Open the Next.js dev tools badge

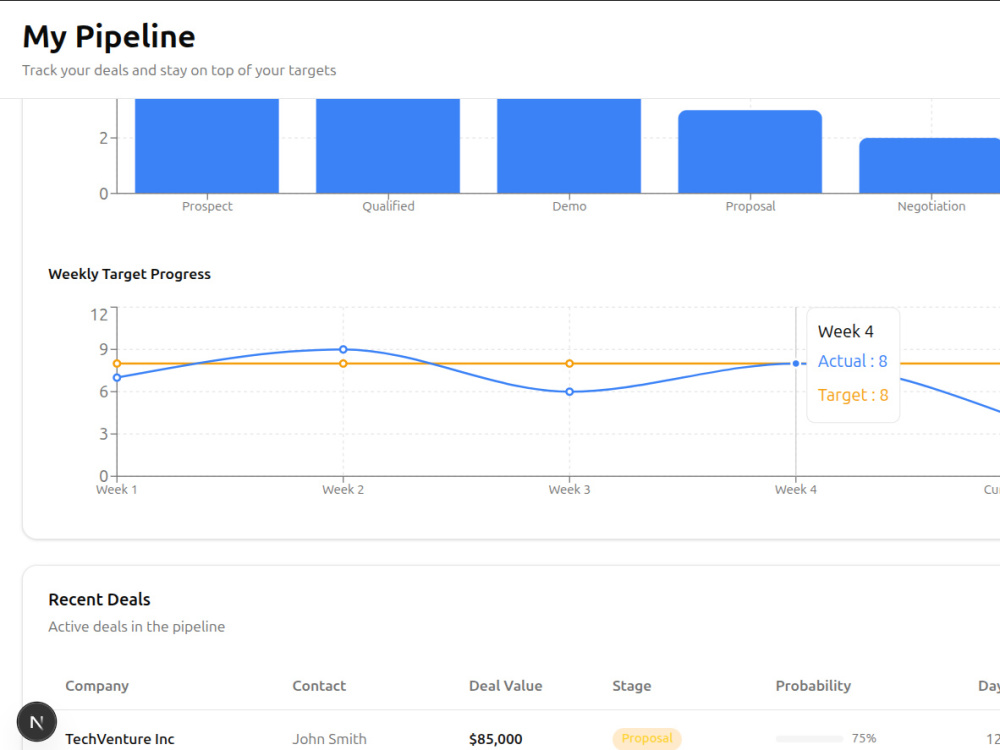37,722
